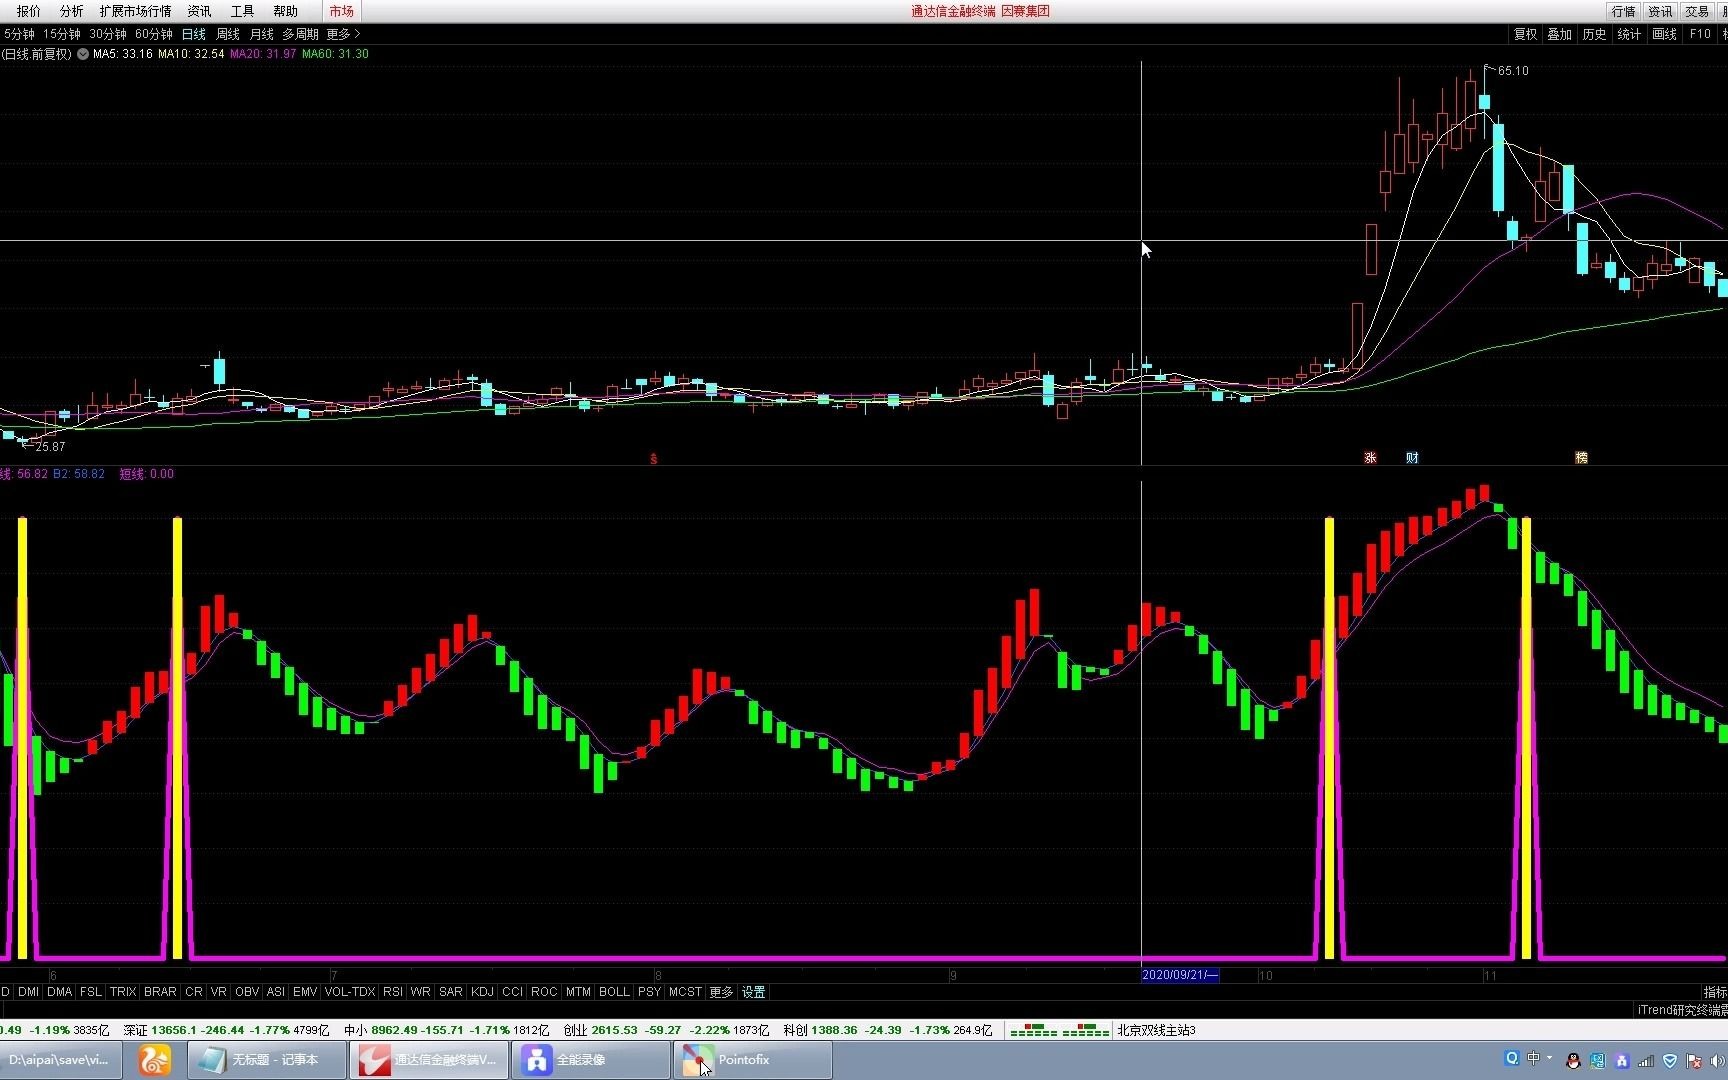
Task: Click the 画线 toolbar button
Action: click(1665, 34)
